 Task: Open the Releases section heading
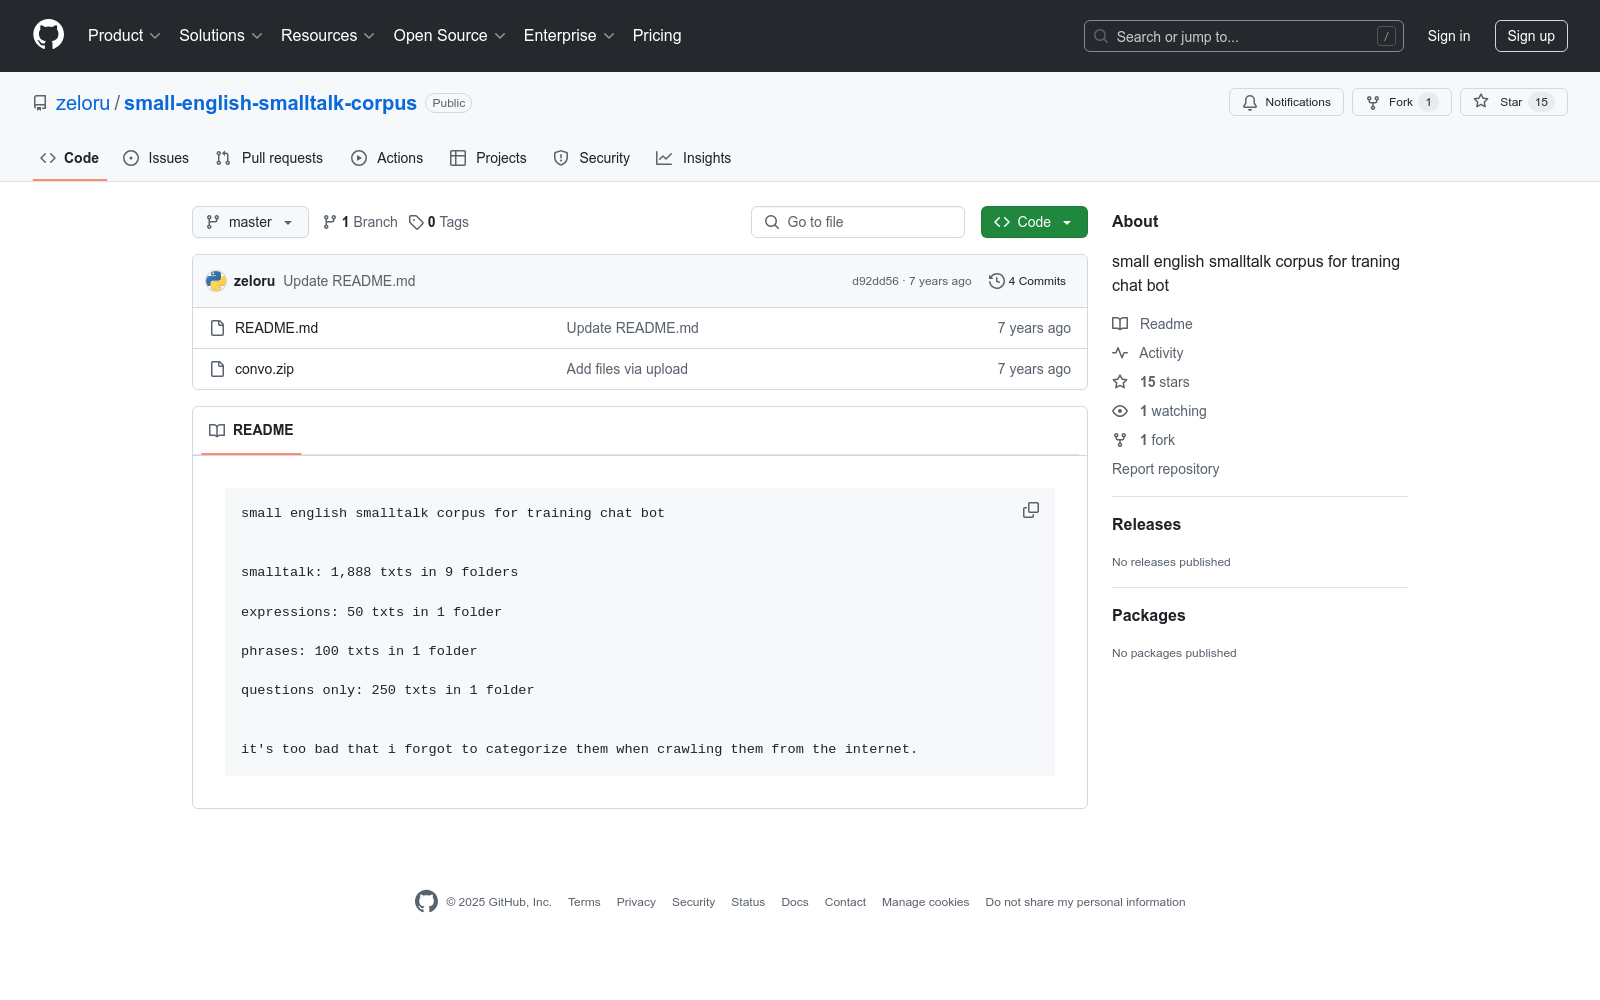(1146, 525)
